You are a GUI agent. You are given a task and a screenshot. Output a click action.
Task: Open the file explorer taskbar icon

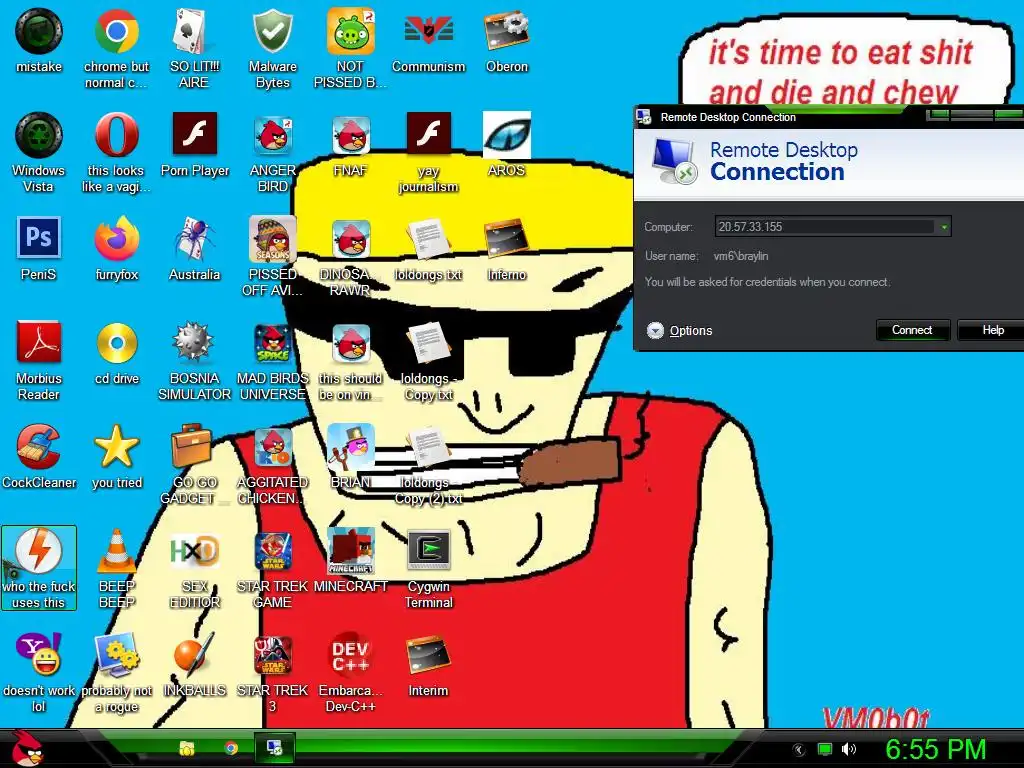187,748
